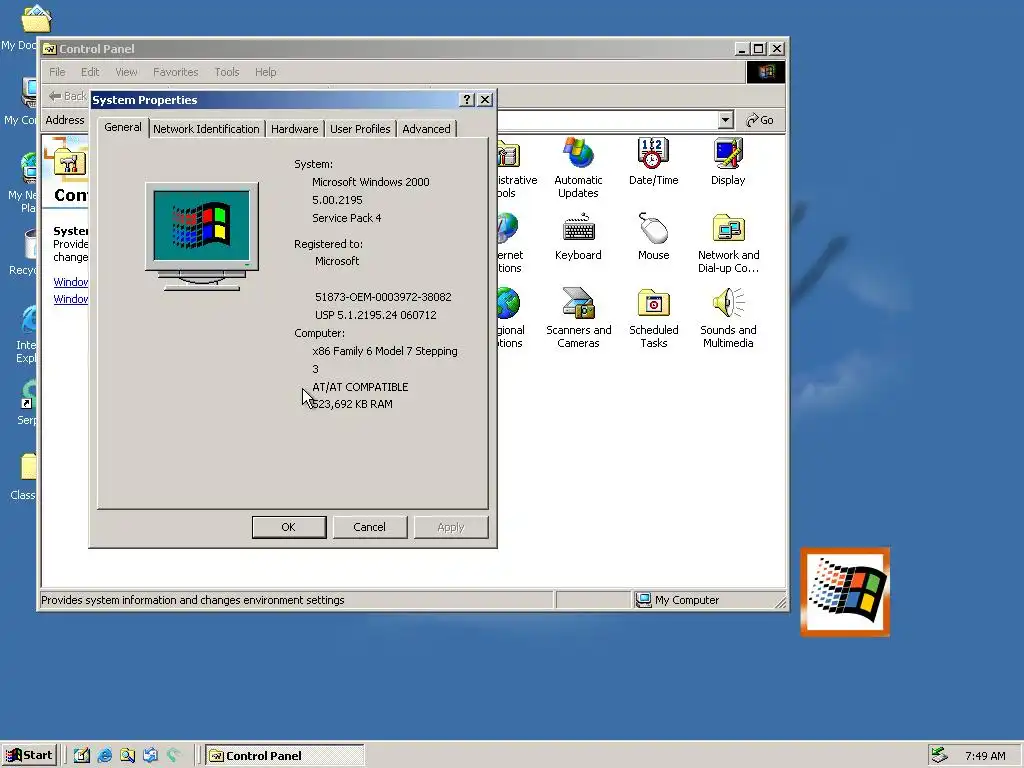This screenshot has height=768, width=1024.
Task: Click Cancel in System Properties
Action: (370, 527)
